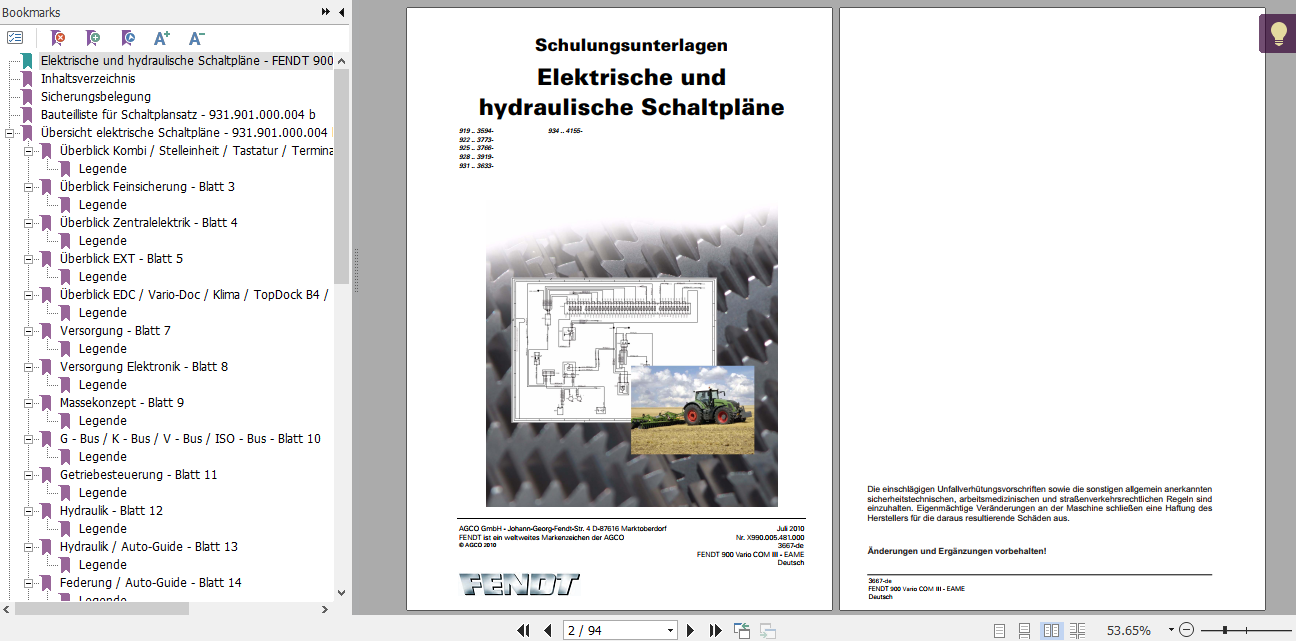This screenshot has width=1296, height=641.
Task: Open Inhaltsverzeichnis bookmark
Action: [88, 79]
